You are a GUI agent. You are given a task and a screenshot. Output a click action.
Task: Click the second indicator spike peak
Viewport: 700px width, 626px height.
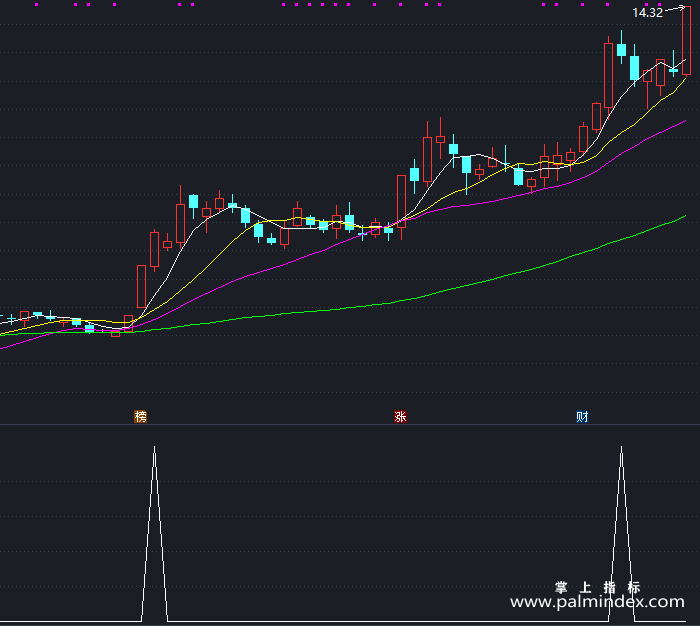[x=621, y=447]
